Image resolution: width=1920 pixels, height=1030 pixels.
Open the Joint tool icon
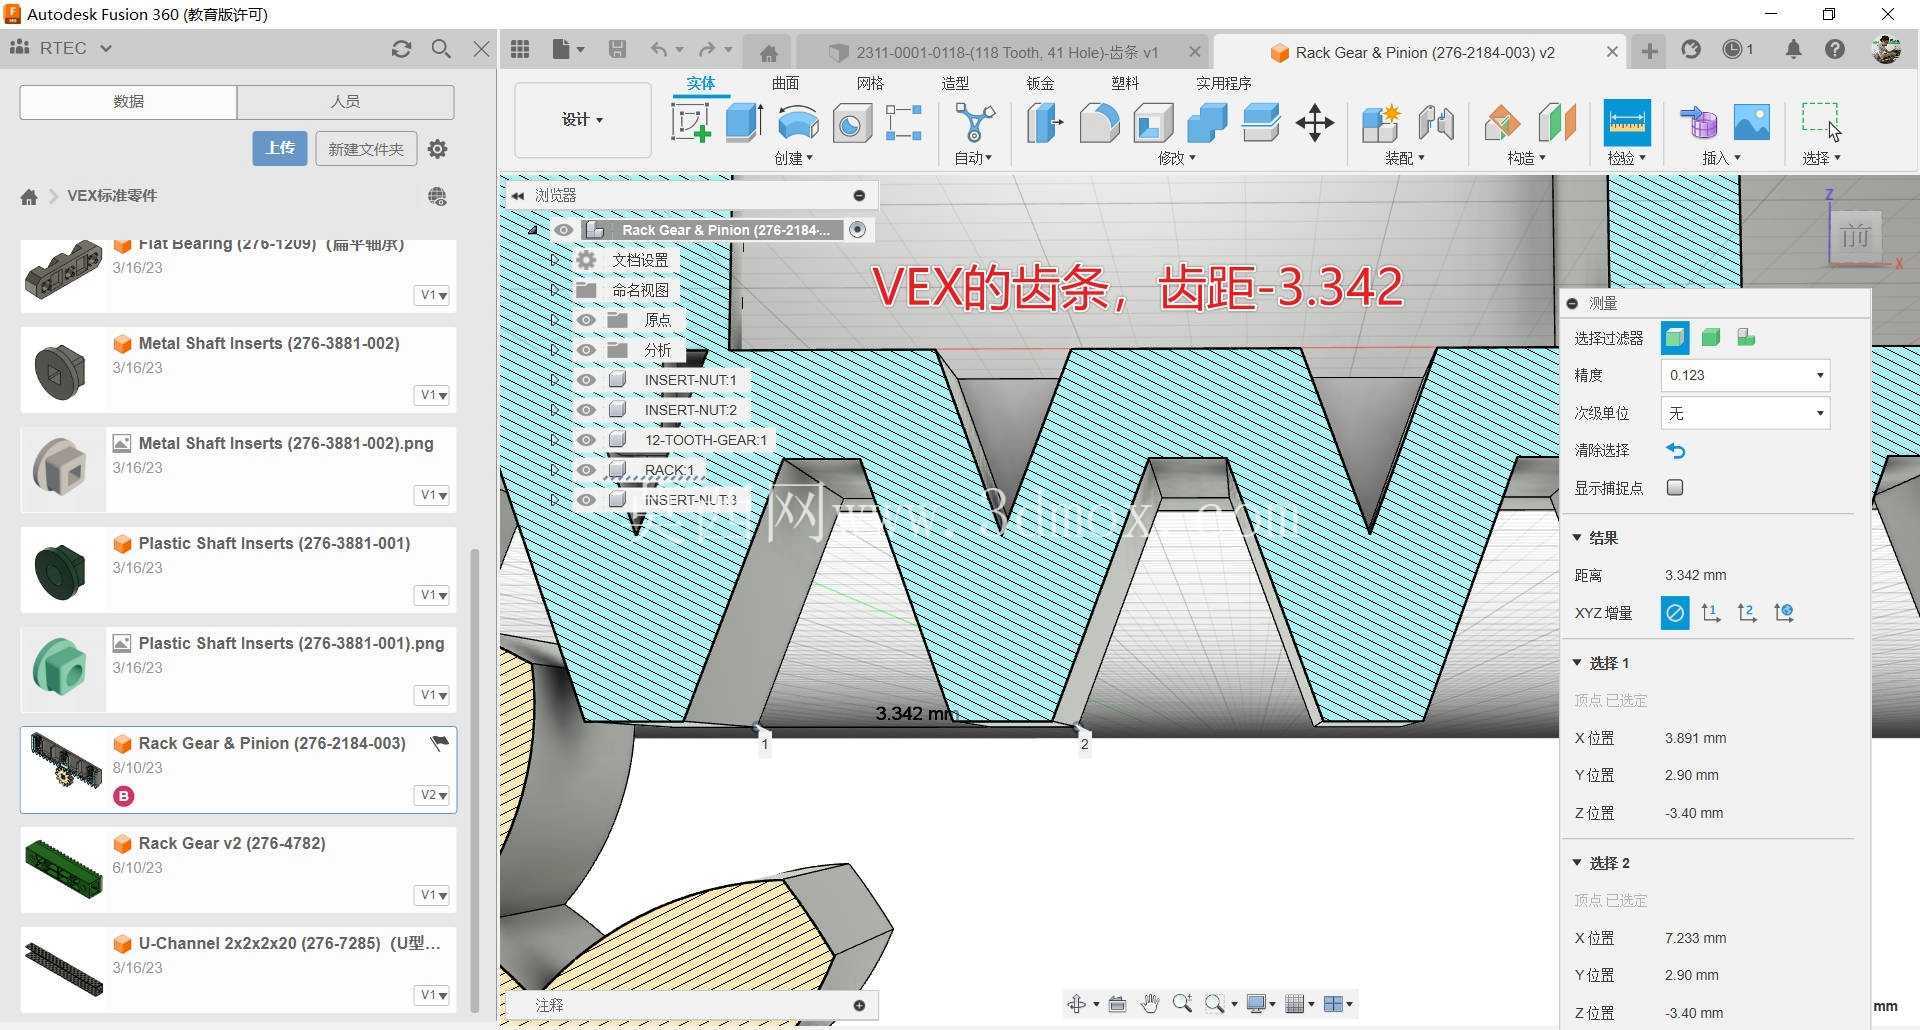click(1436, 123)
